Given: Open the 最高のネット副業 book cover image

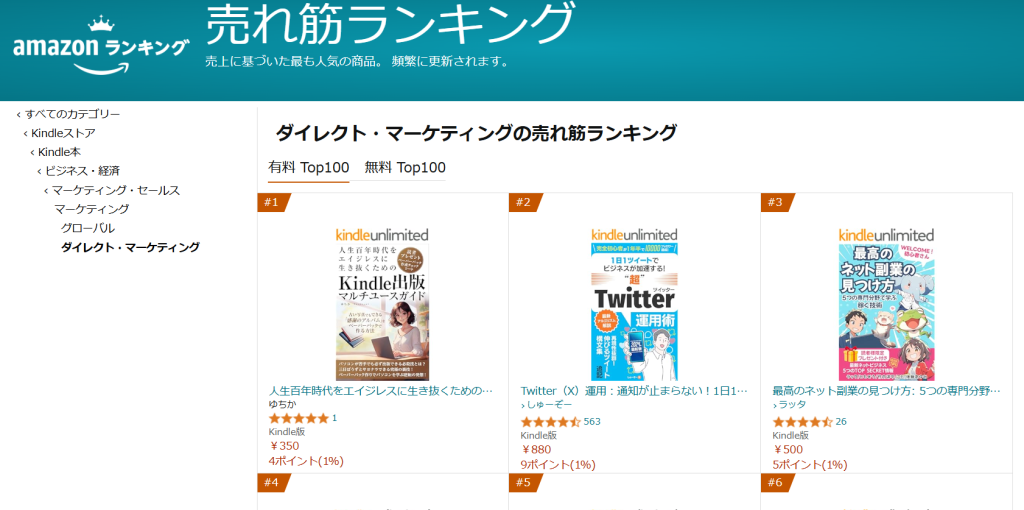Looking at the screenshot, I should coord(886,312).
